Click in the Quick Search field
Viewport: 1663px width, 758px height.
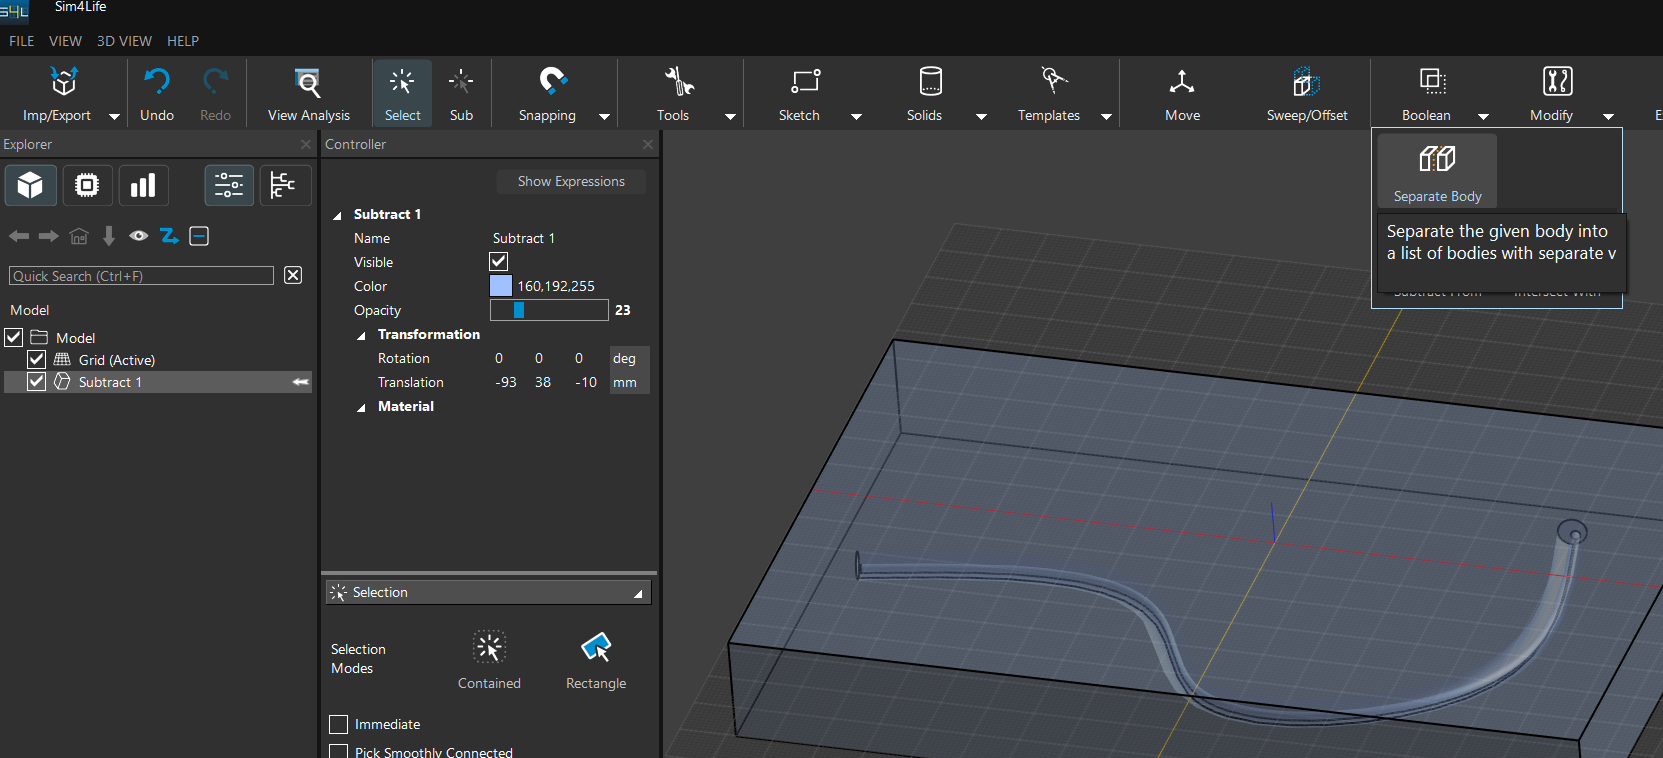[141, 276]
